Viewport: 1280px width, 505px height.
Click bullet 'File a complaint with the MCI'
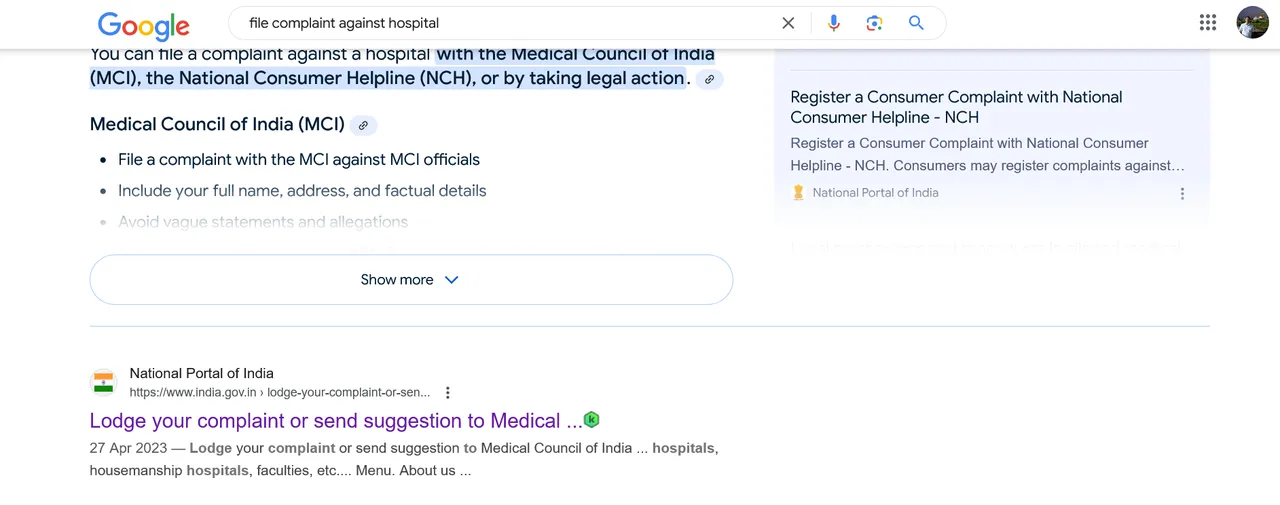tap(299, 160)
